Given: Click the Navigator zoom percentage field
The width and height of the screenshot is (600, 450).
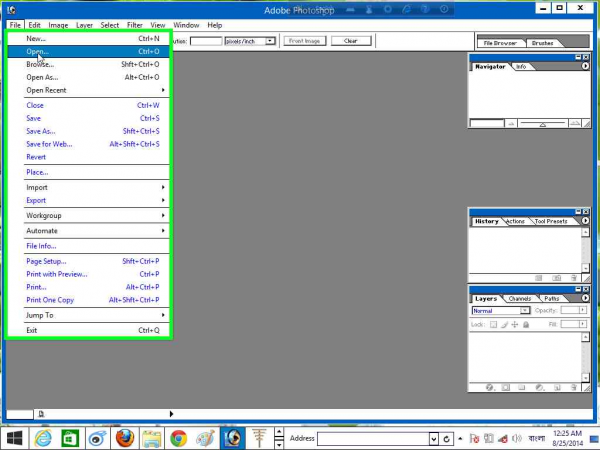Looking at the screenshot, I should [x=487, y=123].
